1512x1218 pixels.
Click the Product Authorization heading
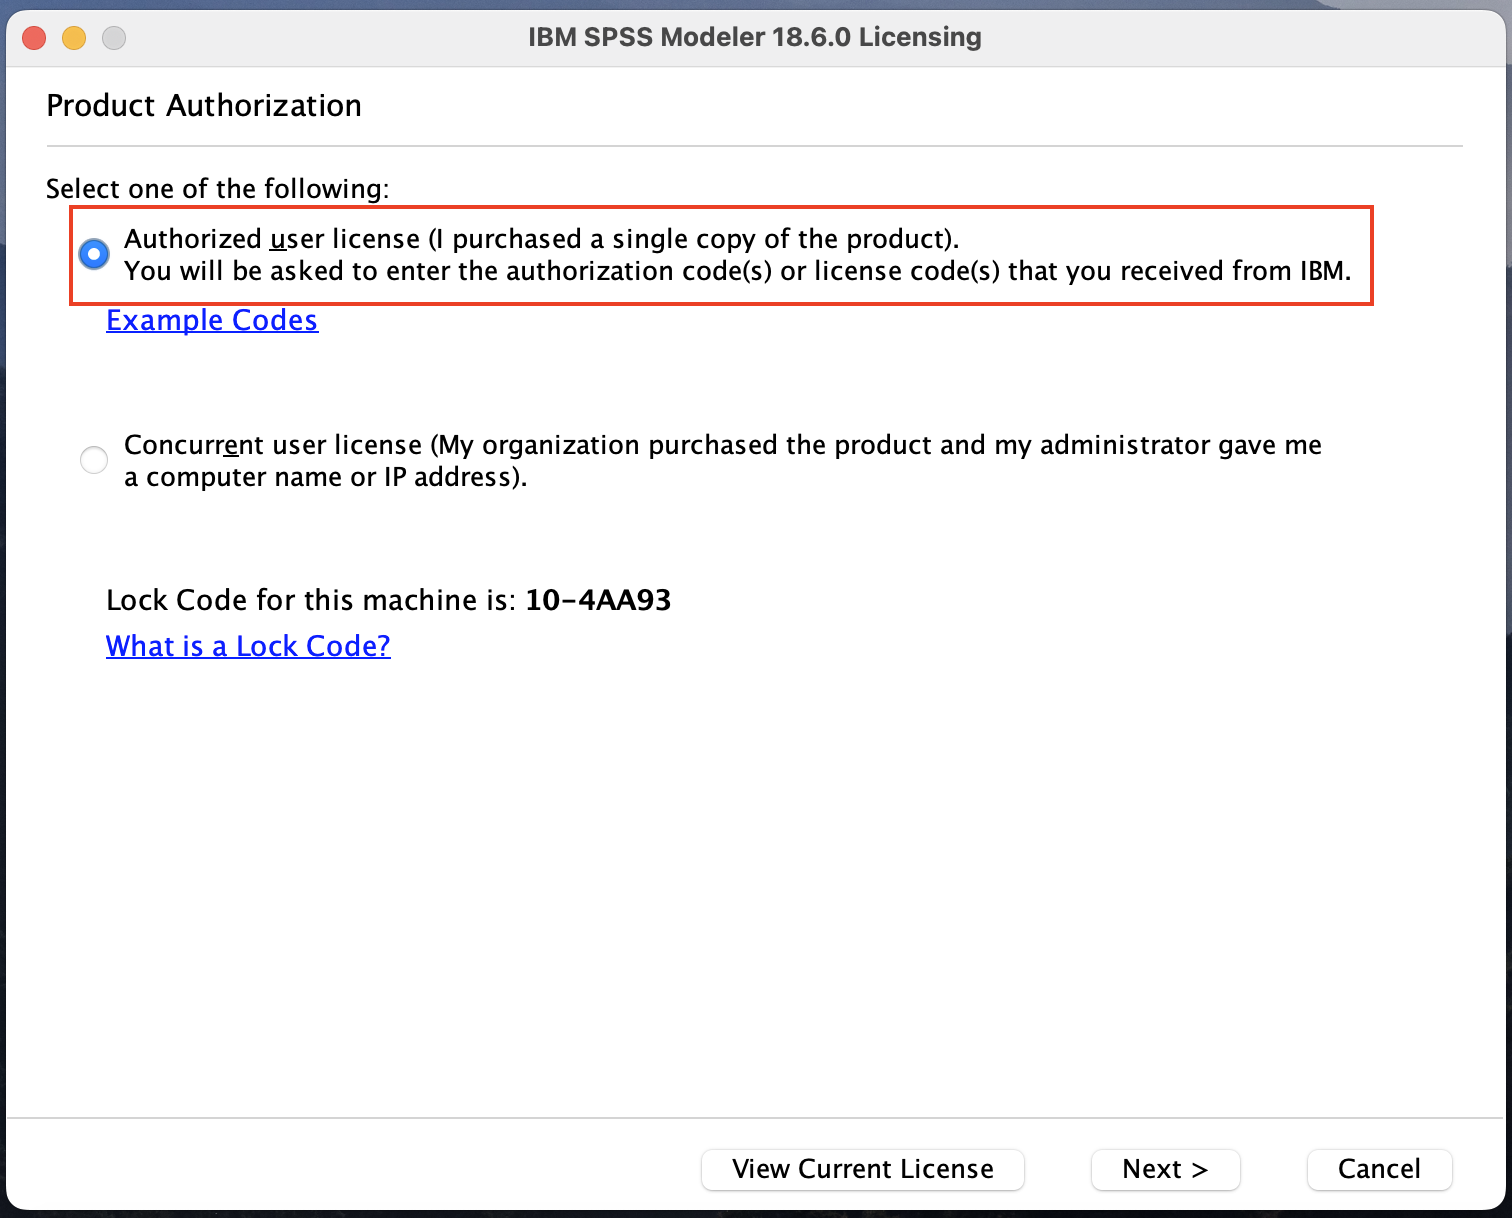tap(204, 105)
